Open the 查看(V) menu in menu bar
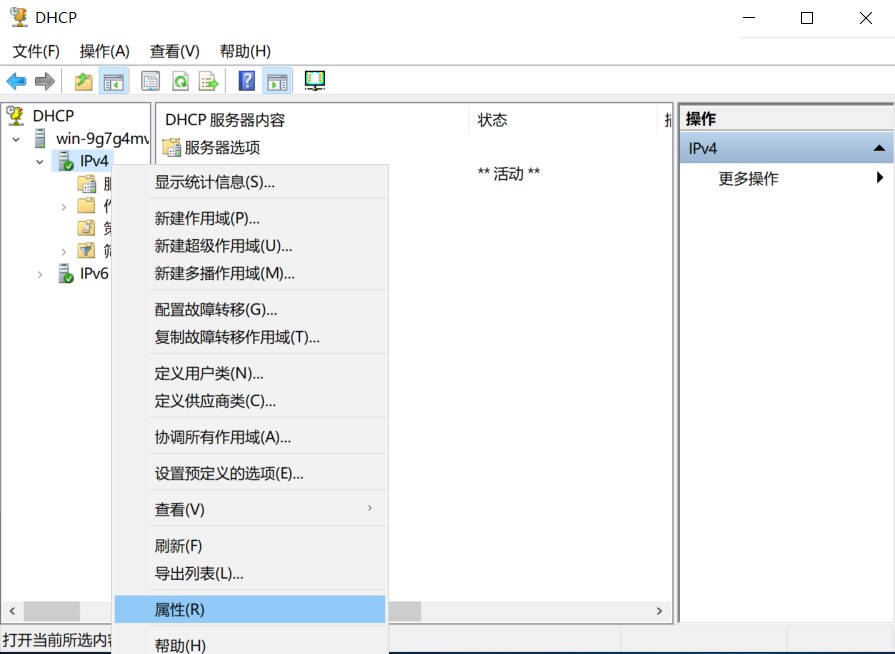This screenshot has height=654, width=895. coord(174,51)
